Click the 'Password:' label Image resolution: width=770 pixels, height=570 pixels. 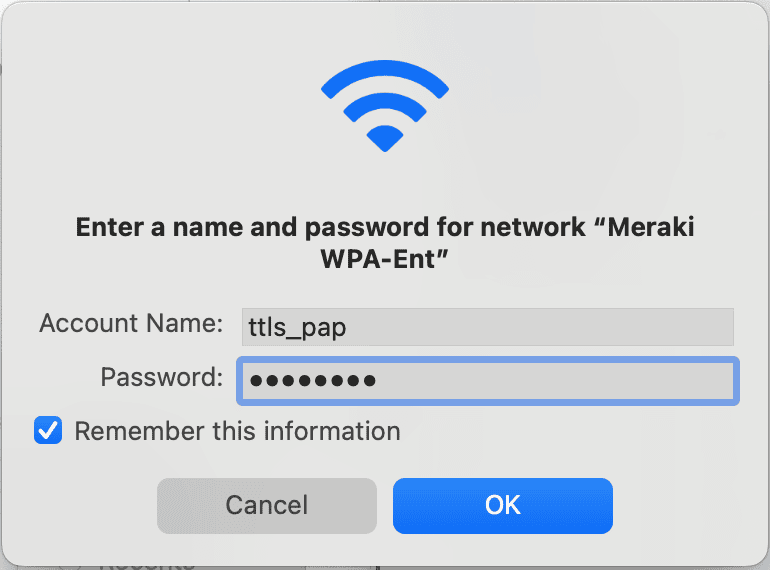162,378
